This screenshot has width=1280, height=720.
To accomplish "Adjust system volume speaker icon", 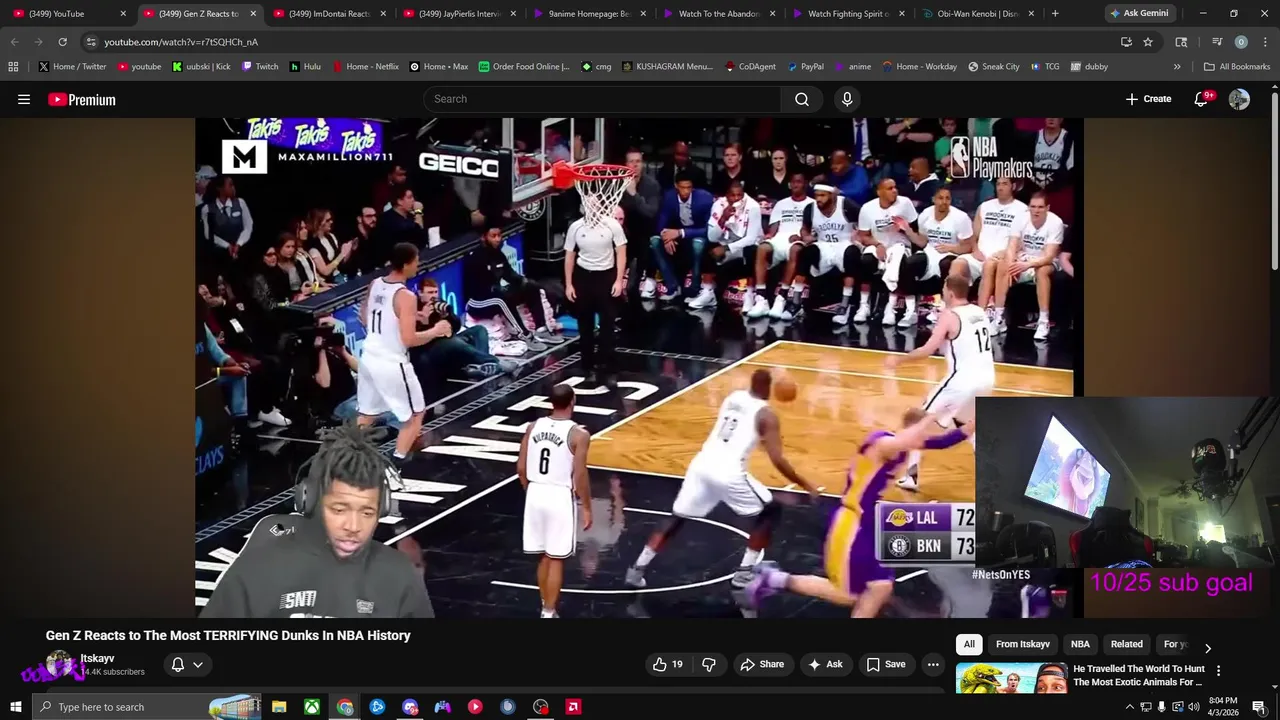I will pos(1193,707).
